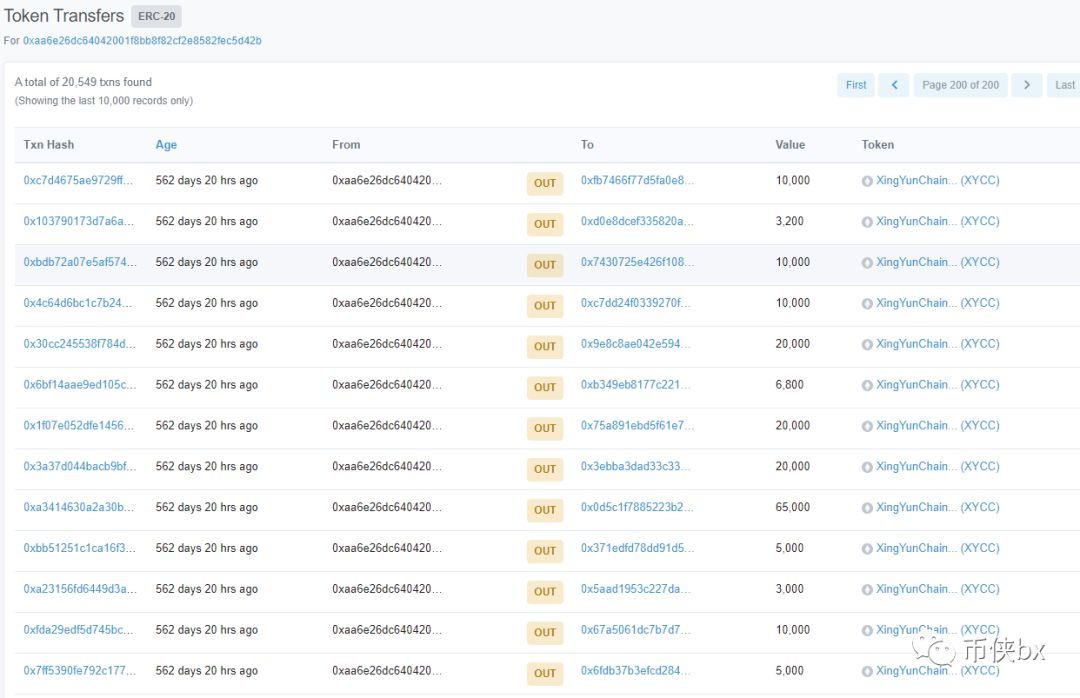1080x698 pixels.
Task: Open recipient address 0x371edfd78dd91d5...
Action: (x=637, y=548)
